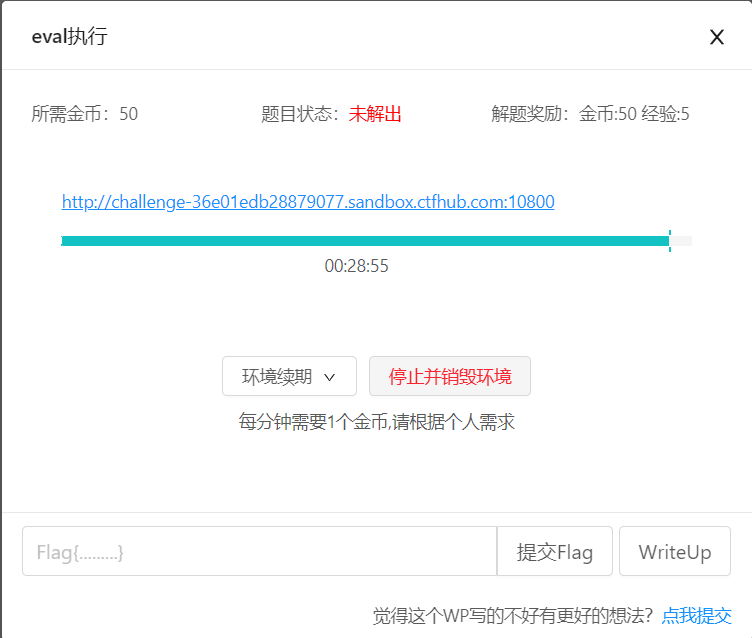Screen dimensions: 752x638
Task: Expand the 环境续期 dropdown
Action: [x=289, y=377]
